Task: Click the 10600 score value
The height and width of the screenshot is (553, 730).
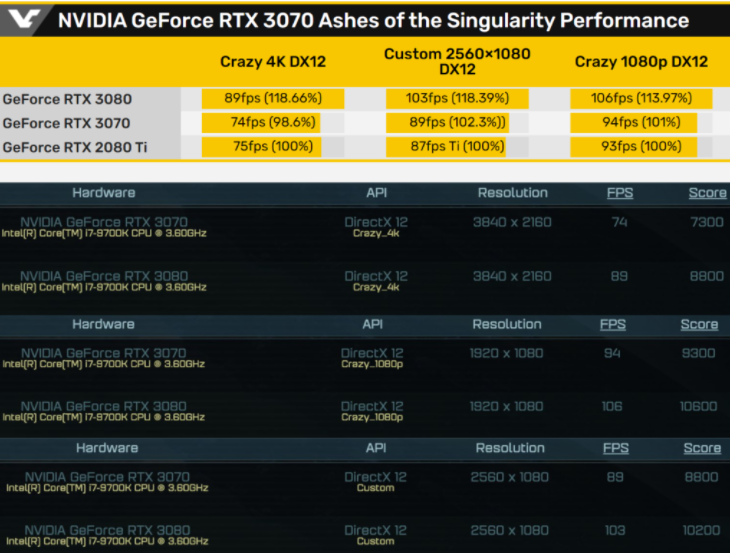Action: click(698, 406)
